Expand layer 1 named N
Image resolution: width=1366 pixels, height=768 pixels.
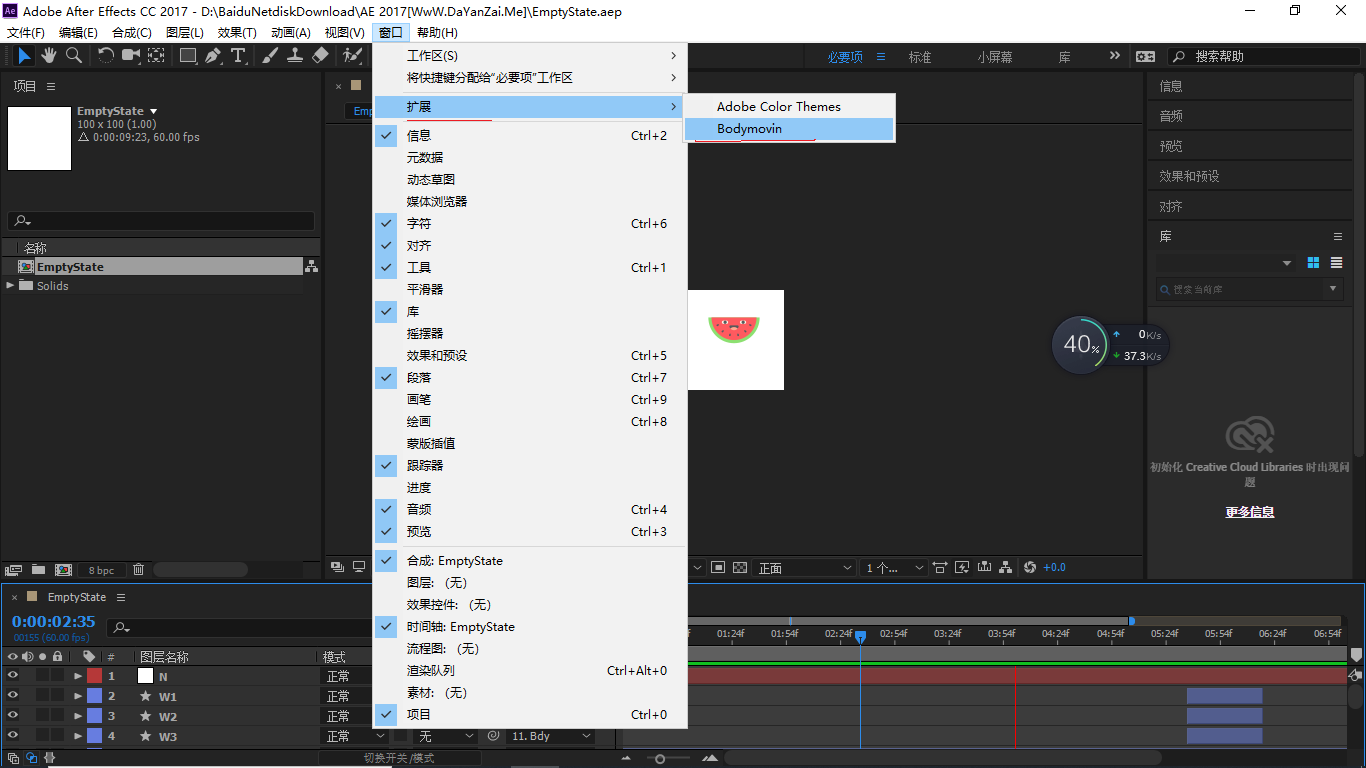pyautogui.click(x=78, y=675)
